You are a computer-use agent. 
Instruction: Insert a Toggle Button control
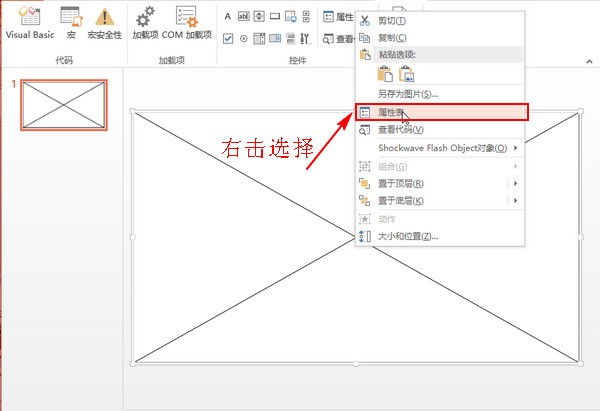(x=290, y=38)
